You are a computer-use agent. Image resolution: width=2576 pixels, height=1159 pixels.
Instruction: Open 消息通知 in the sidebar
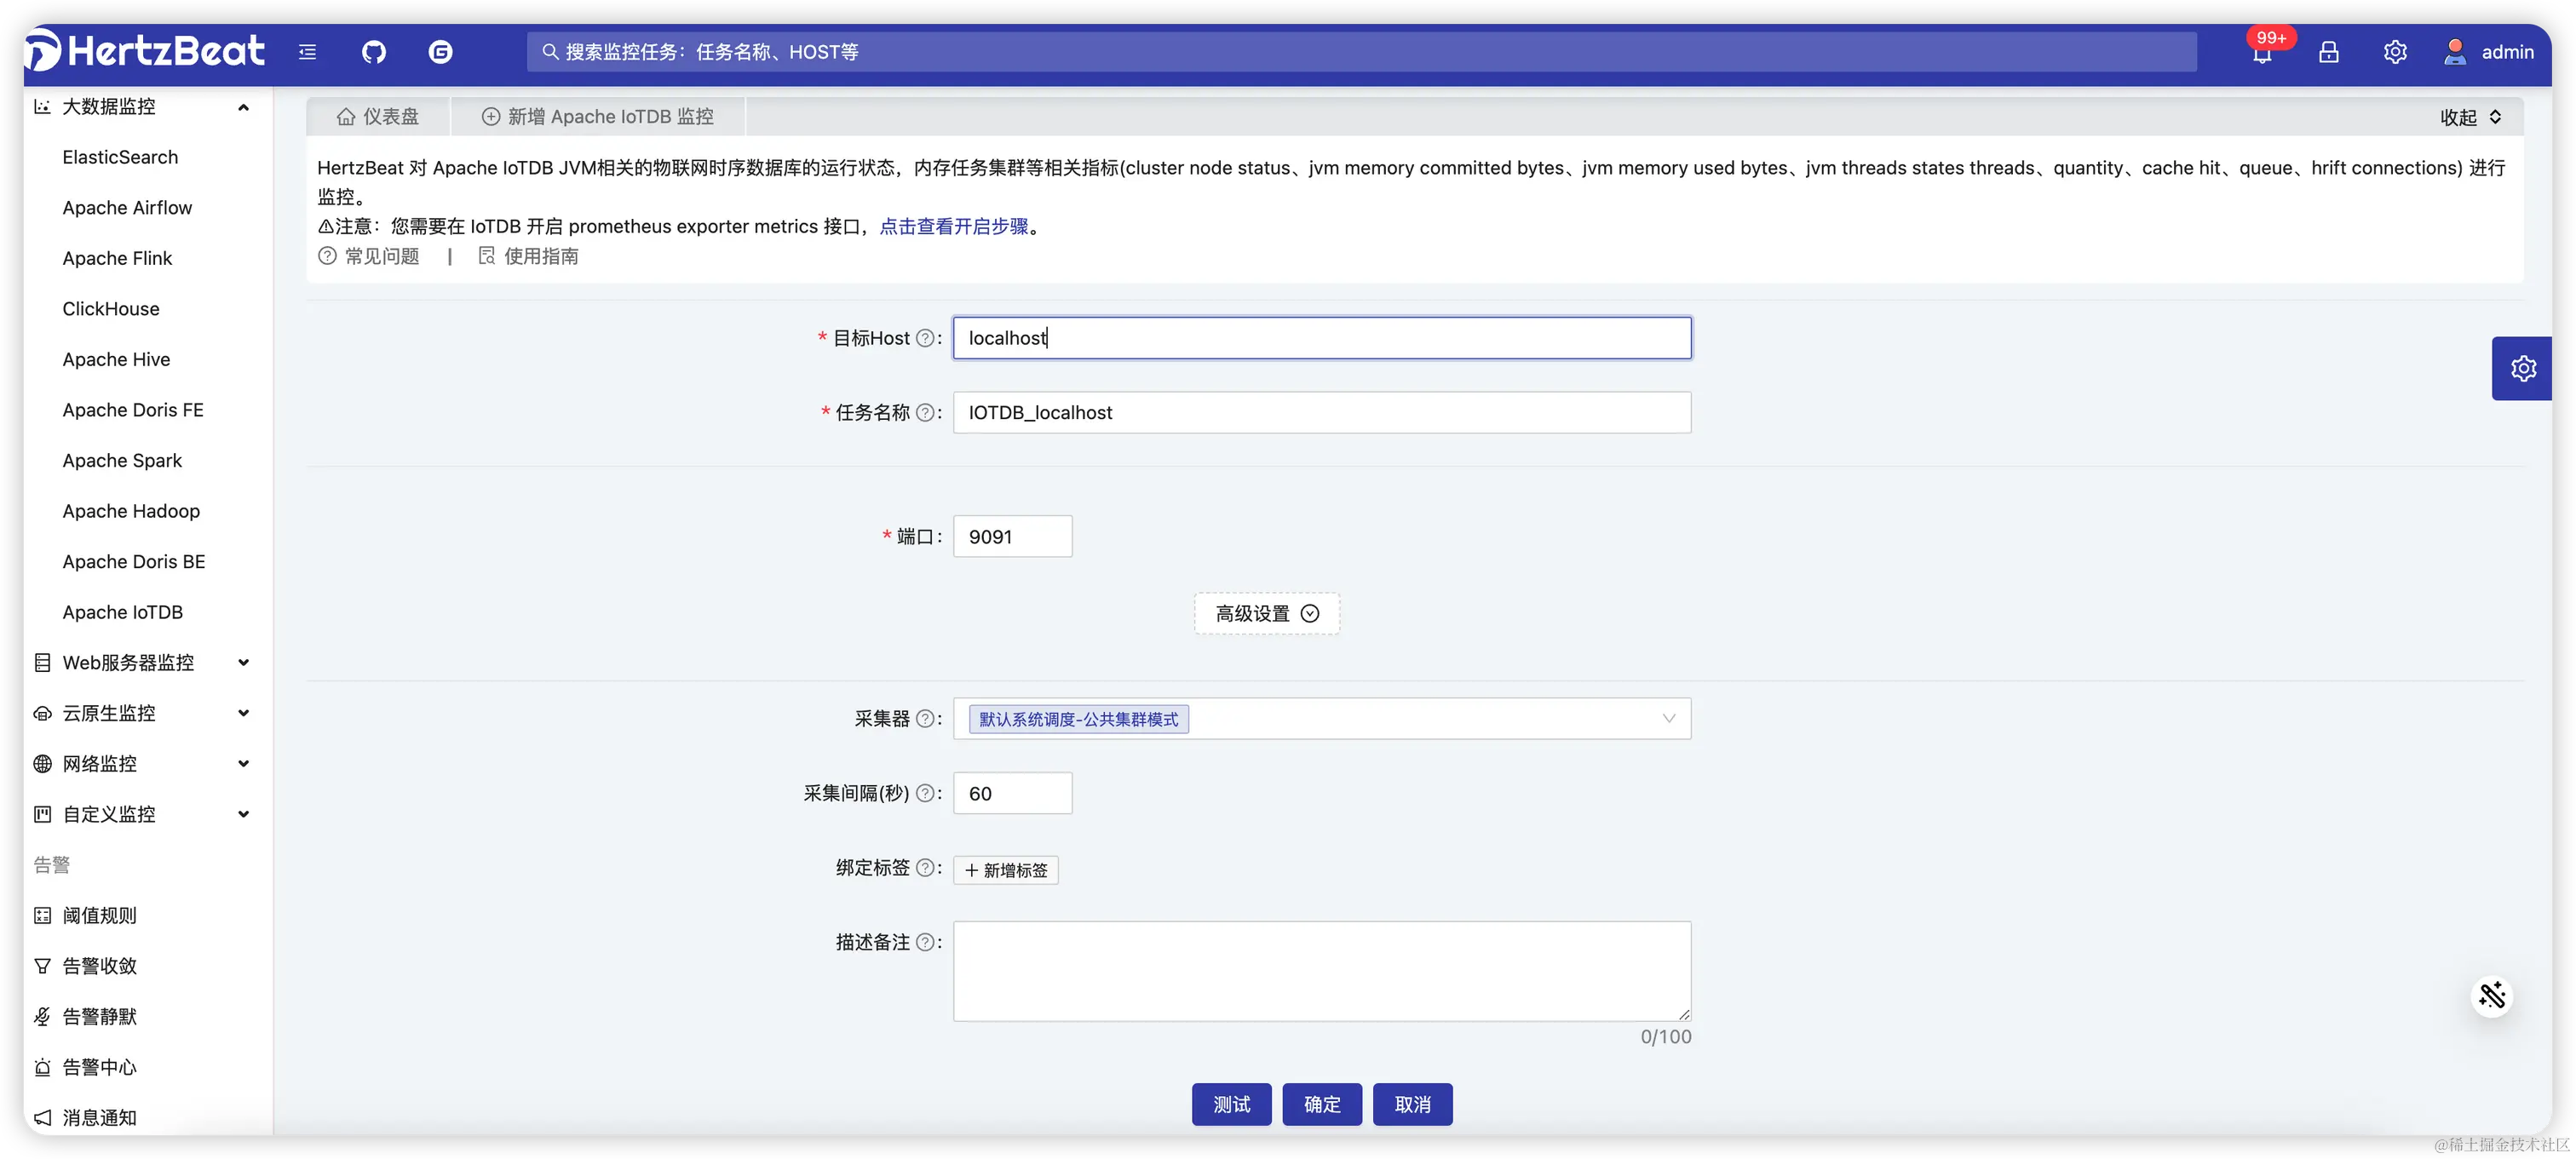coord(99,1117)
